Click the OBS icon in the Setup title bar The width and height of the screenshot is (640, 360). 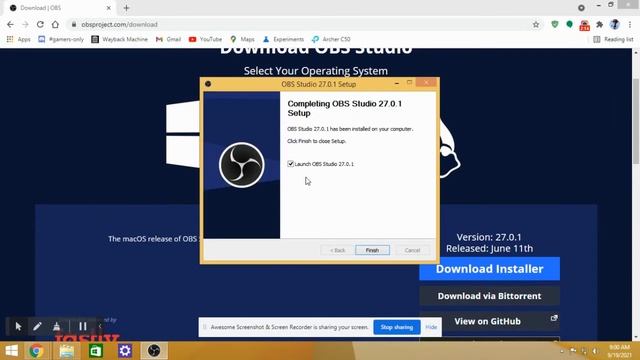click(208, 84)
